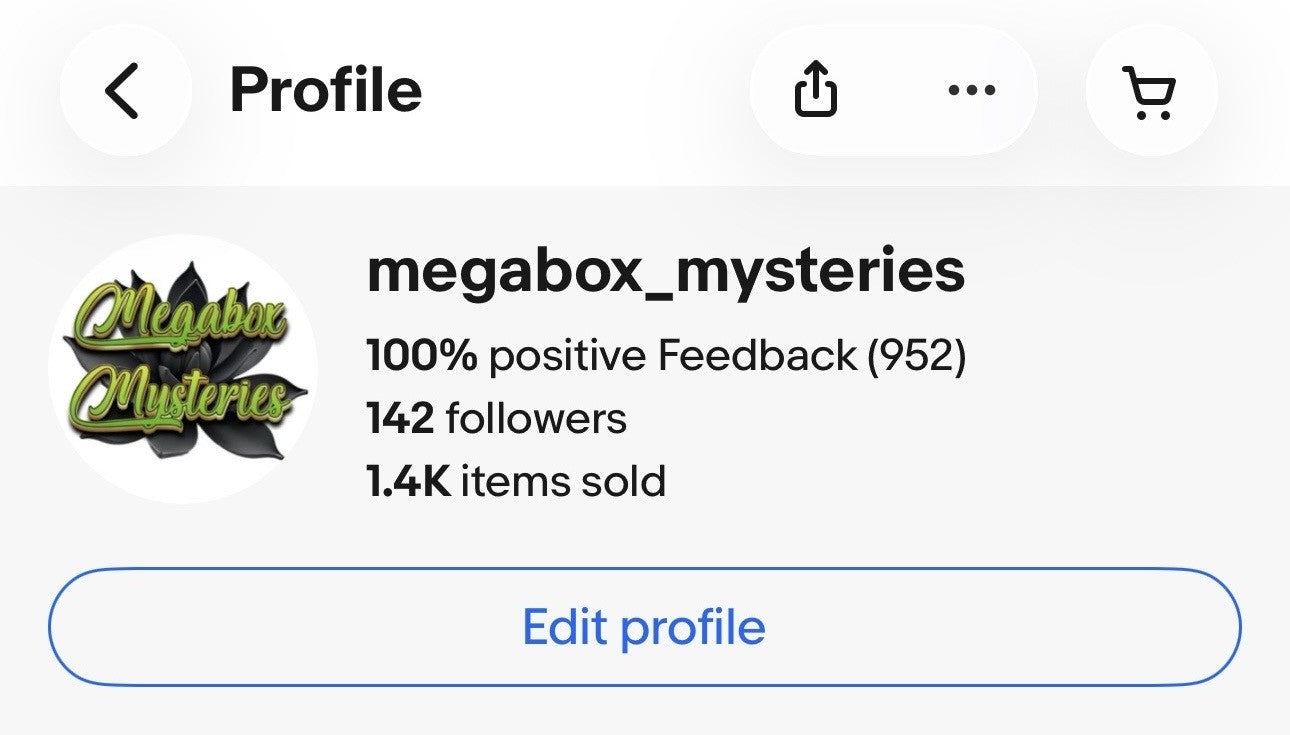This screenshot has height=735, width=1290.
Task: See the 142 followers list
Action: point(496,418)
